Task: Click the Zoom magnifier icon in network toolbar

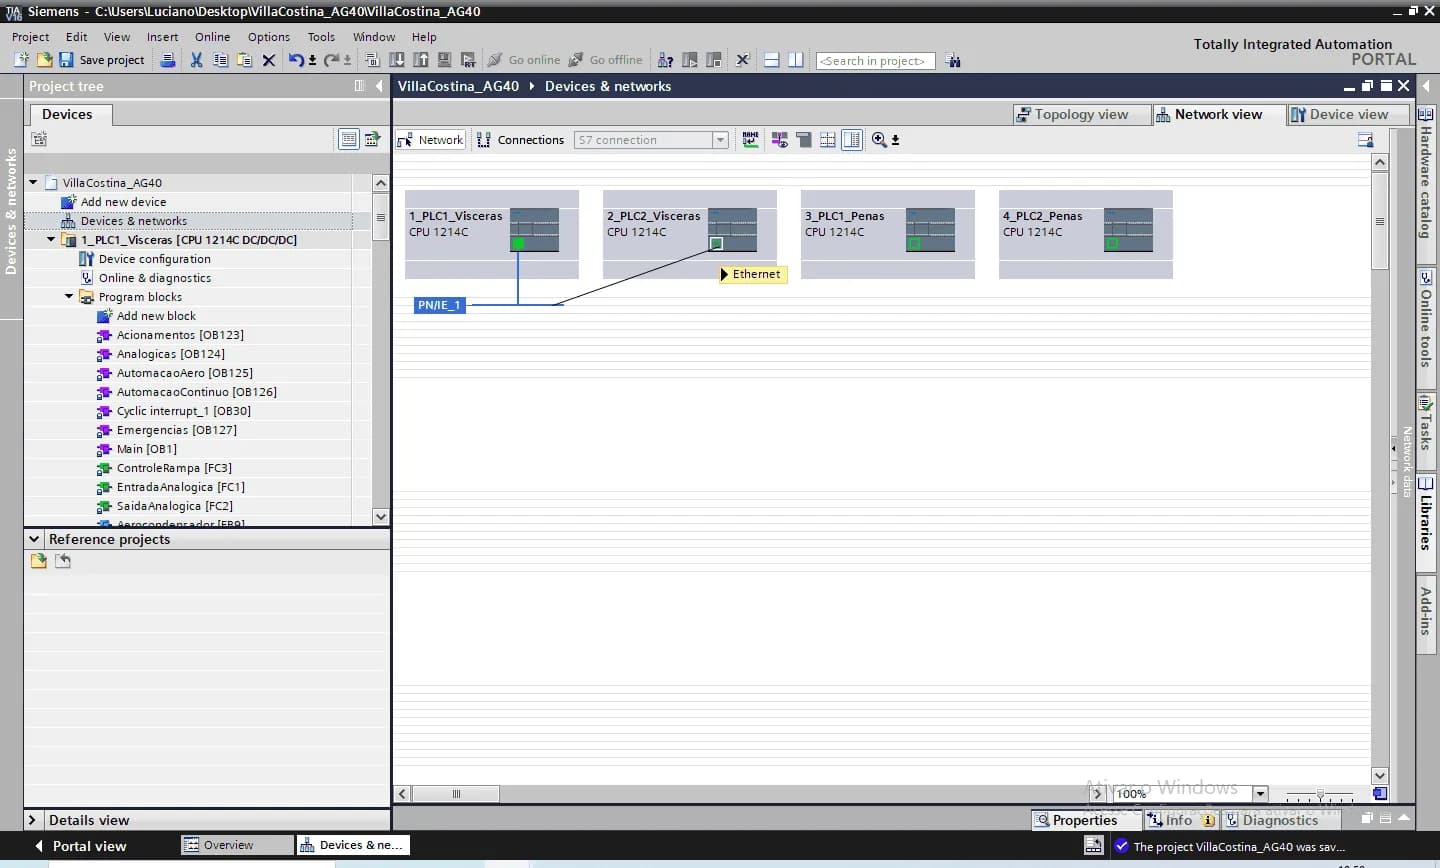Action: point(879,140)
